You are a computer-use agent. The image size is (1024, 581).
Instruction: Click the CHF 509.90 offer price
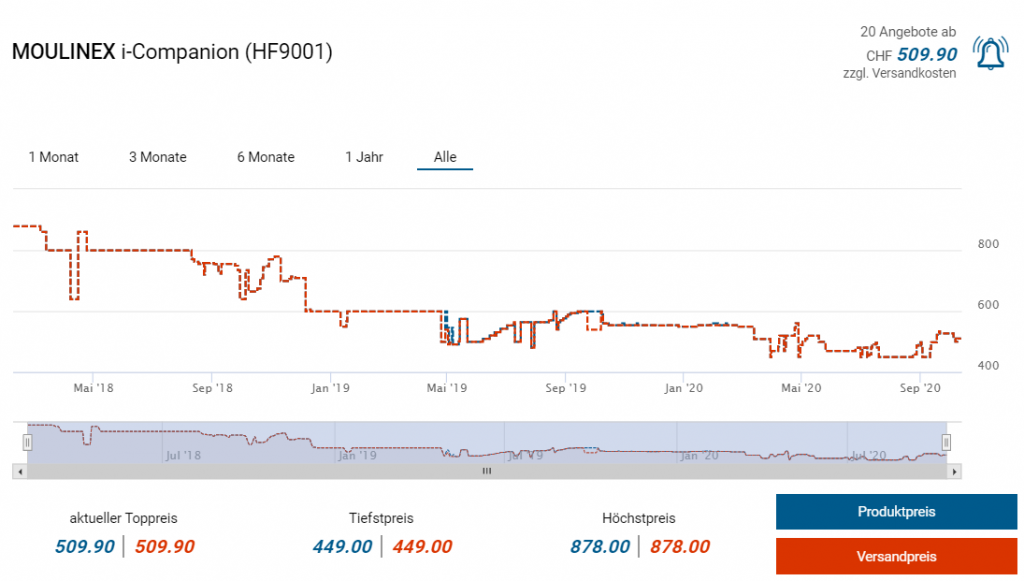[926, 55]
